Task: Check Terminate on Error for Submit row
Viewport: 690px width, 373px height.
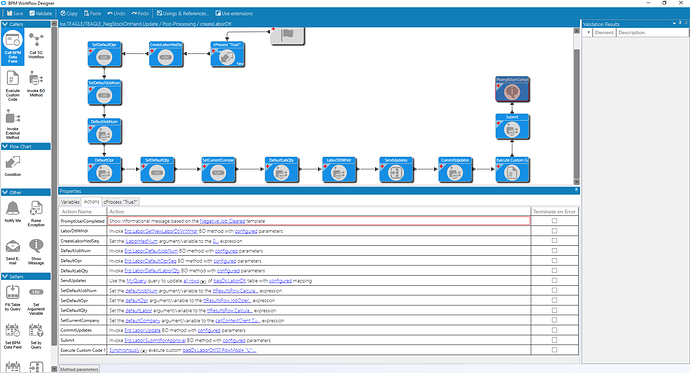Action: 554,340
